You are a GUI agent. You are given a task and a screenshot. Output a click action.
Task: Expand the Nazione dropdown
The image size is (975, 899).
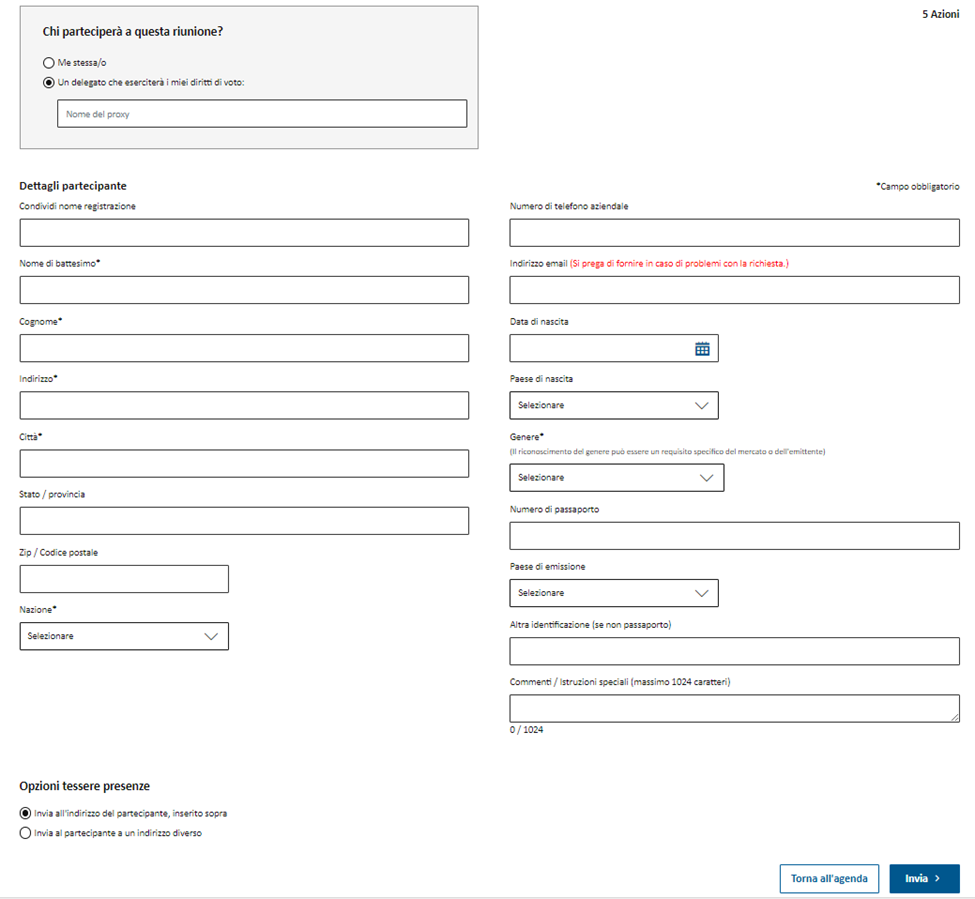[x=124, y=636]
